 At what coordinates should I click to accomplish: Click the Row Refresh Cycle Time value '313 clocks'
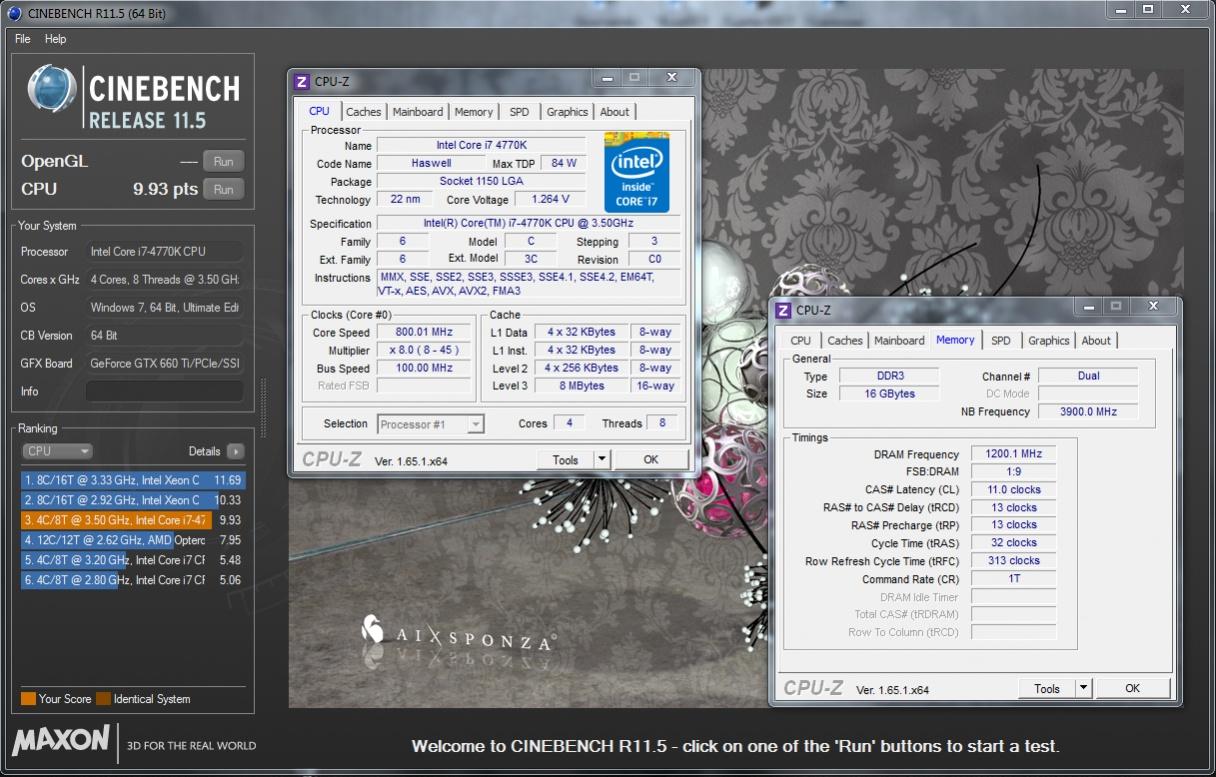point(1013,561)
